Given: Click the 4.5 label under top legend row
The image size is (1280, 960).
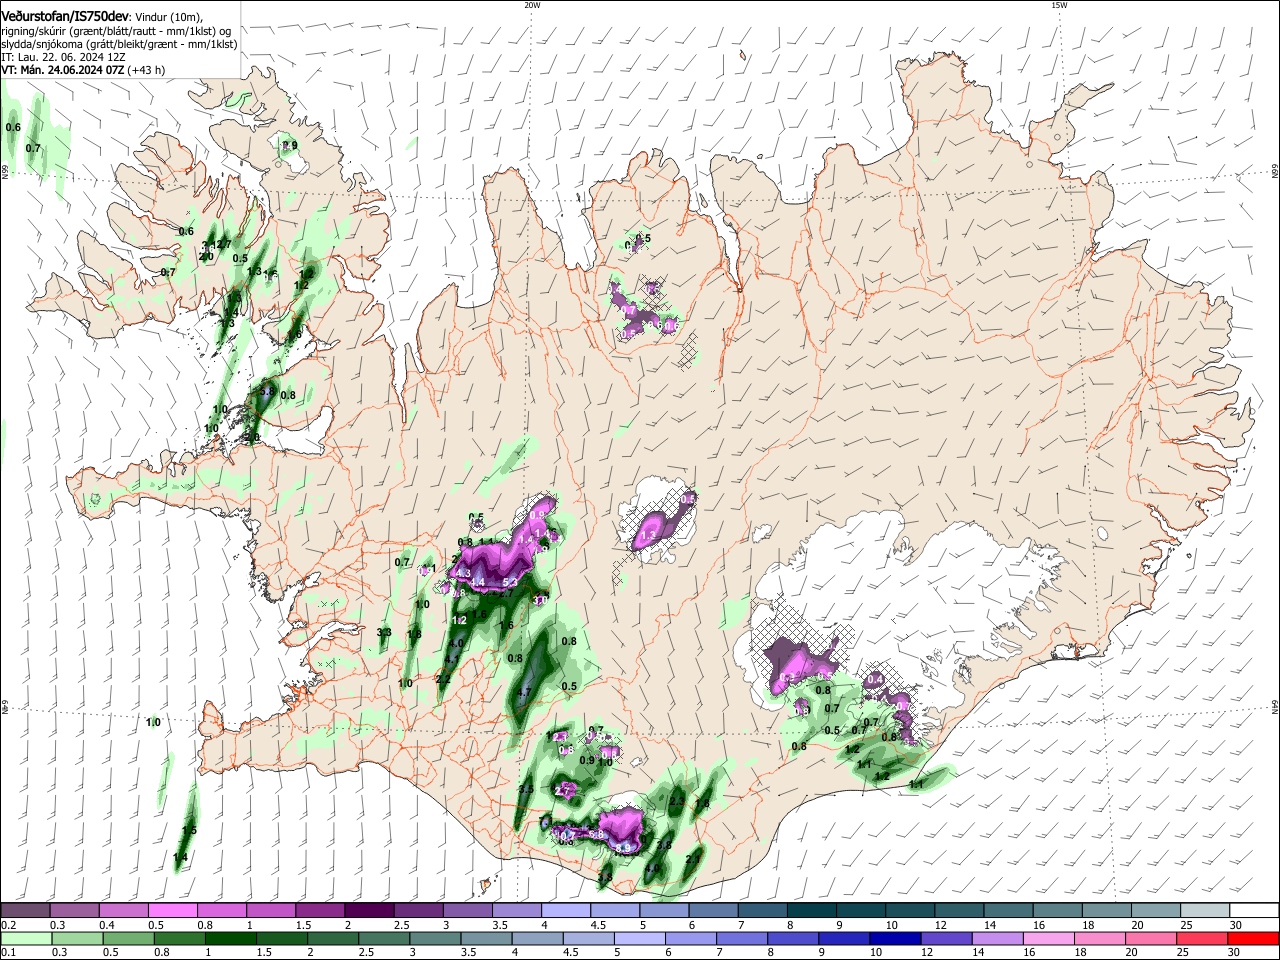Looking at the screenshot, I should 598,925.
